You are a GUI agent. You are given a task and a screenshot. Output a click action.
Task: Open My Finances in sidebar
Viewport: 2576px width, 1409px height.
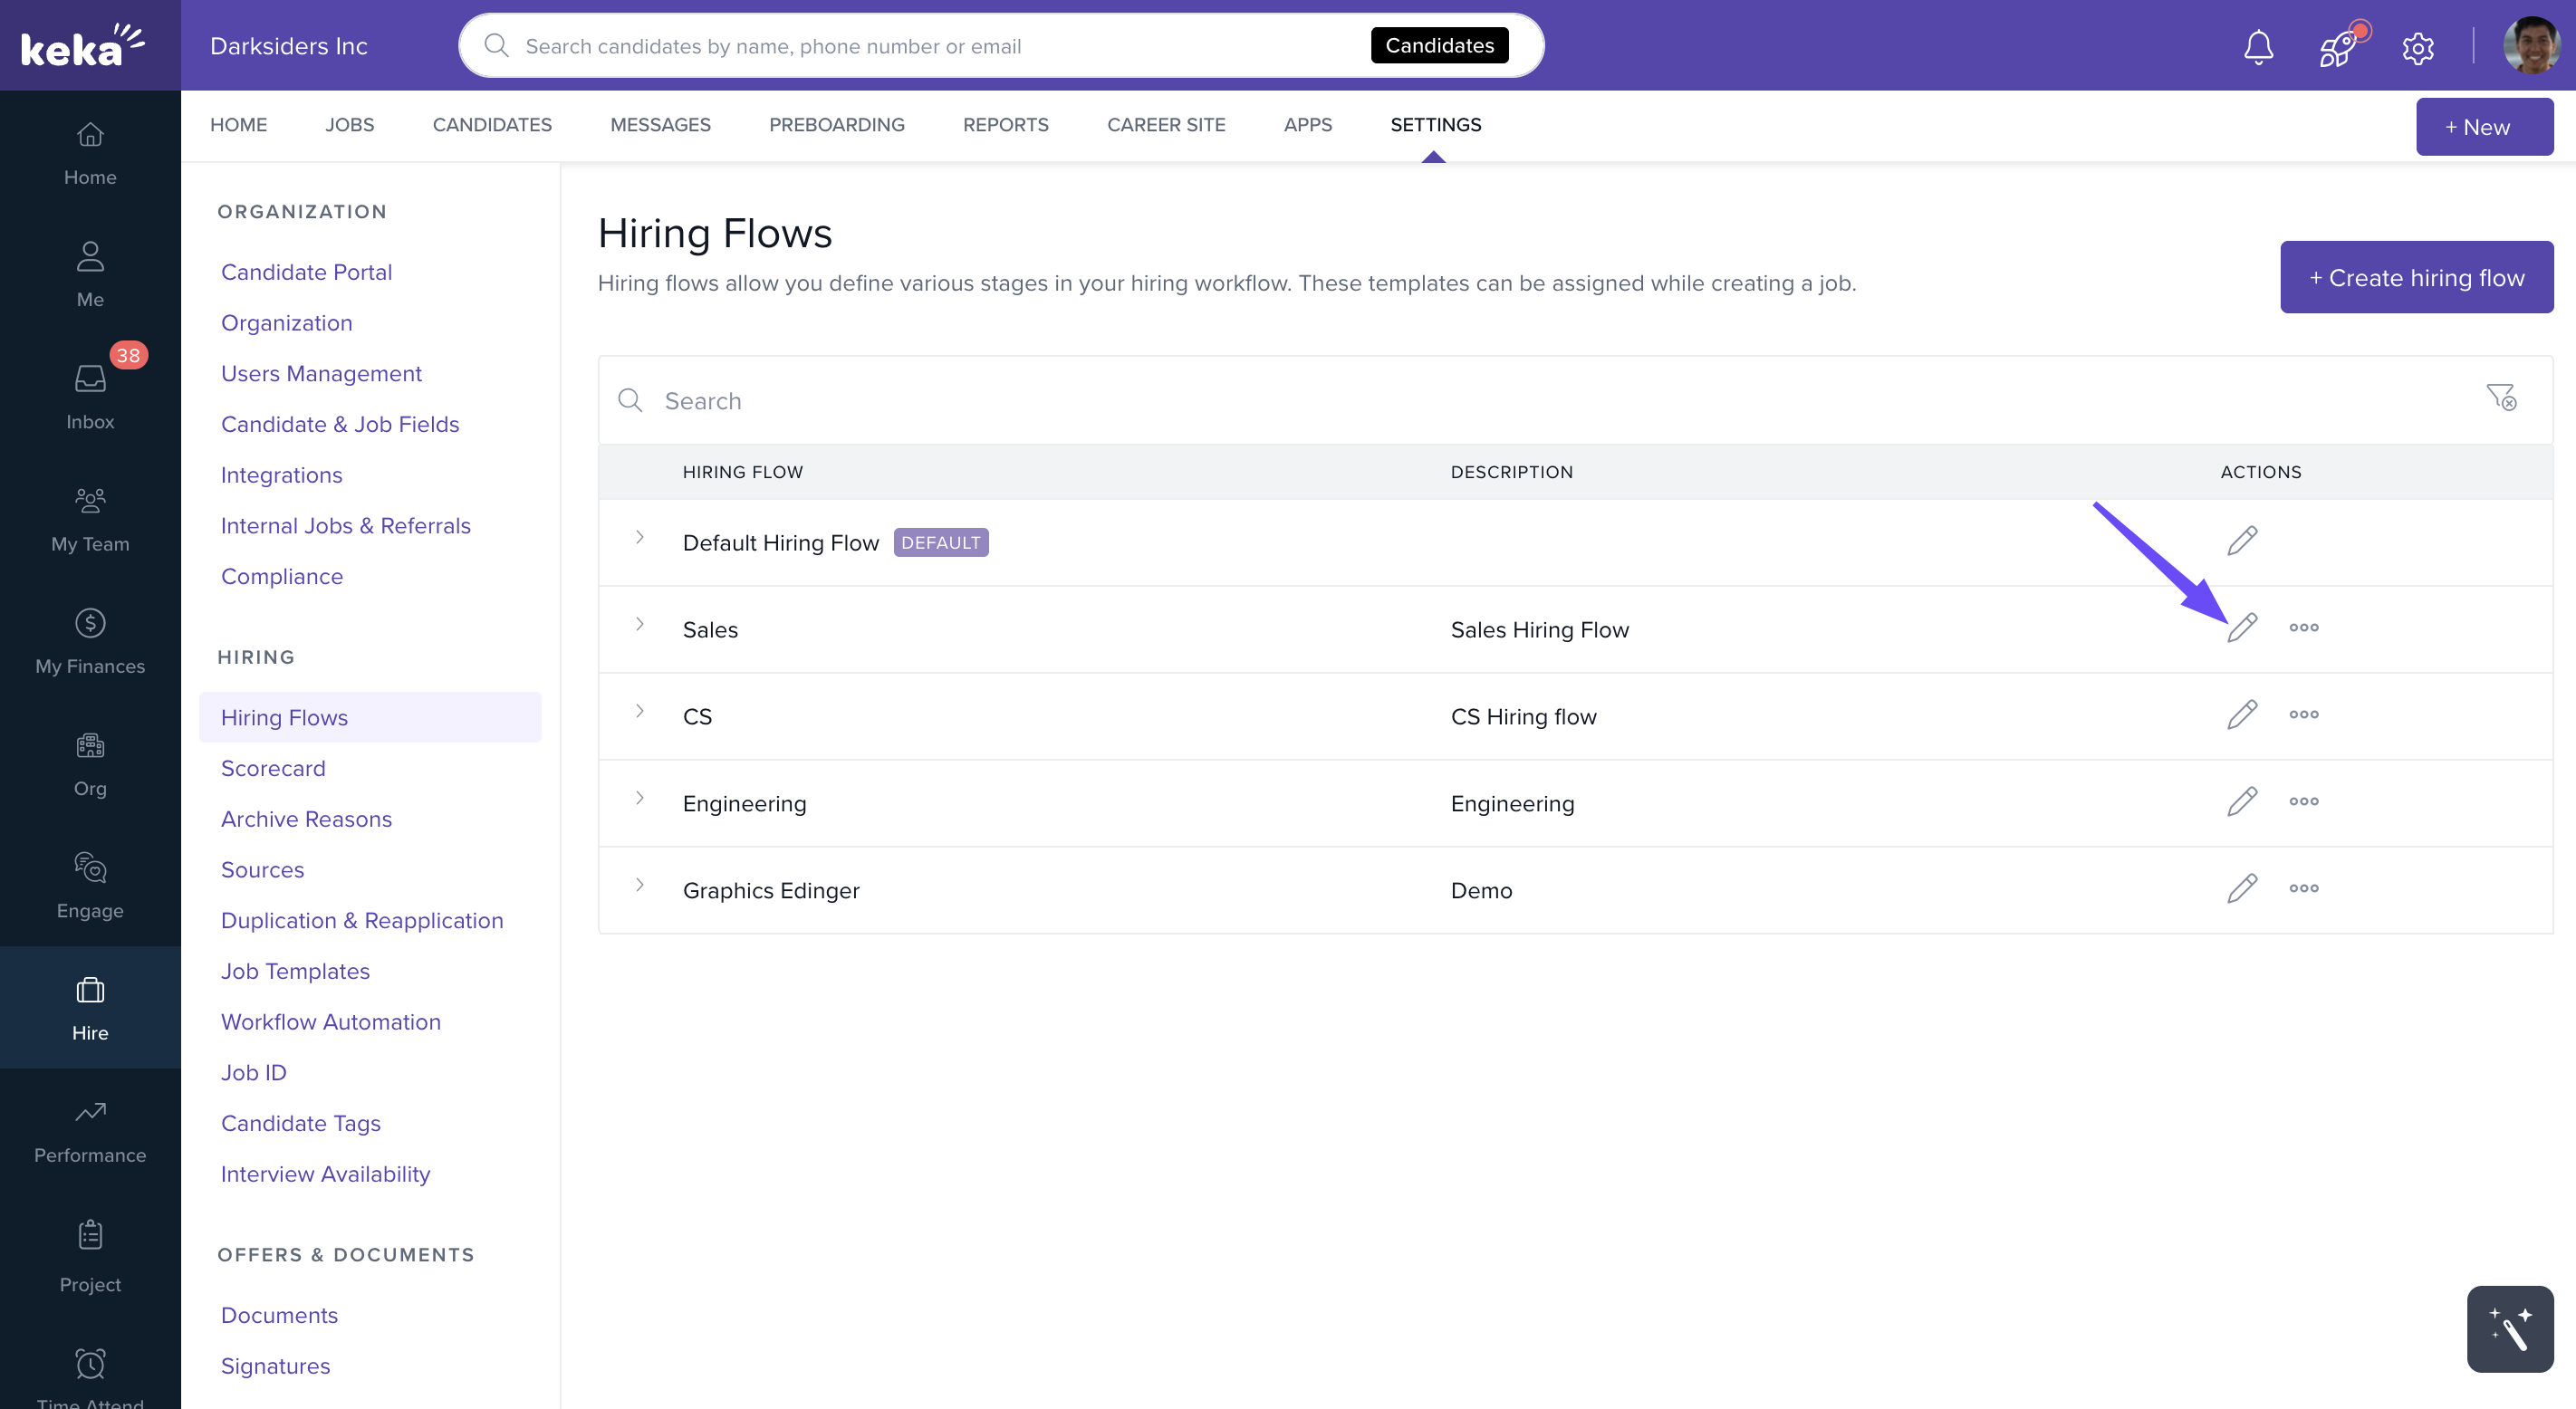coord(90,641)
